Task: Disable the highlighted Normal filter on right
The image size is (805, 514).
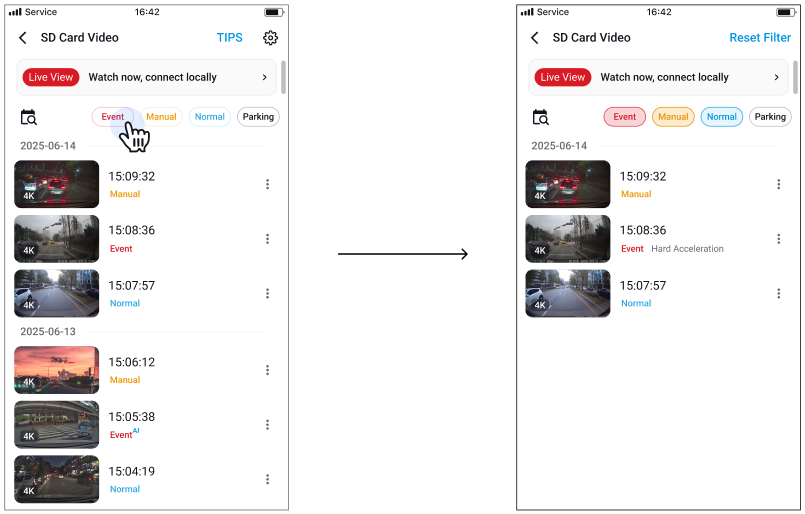Action: (721, 117)
